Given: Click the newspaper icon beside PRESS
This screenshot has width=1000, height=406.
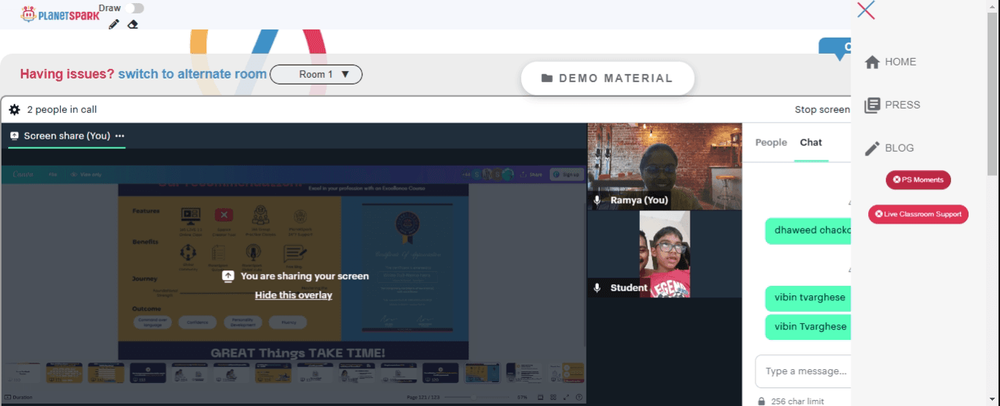Looking at the screenshot, I should pos(872,105).
